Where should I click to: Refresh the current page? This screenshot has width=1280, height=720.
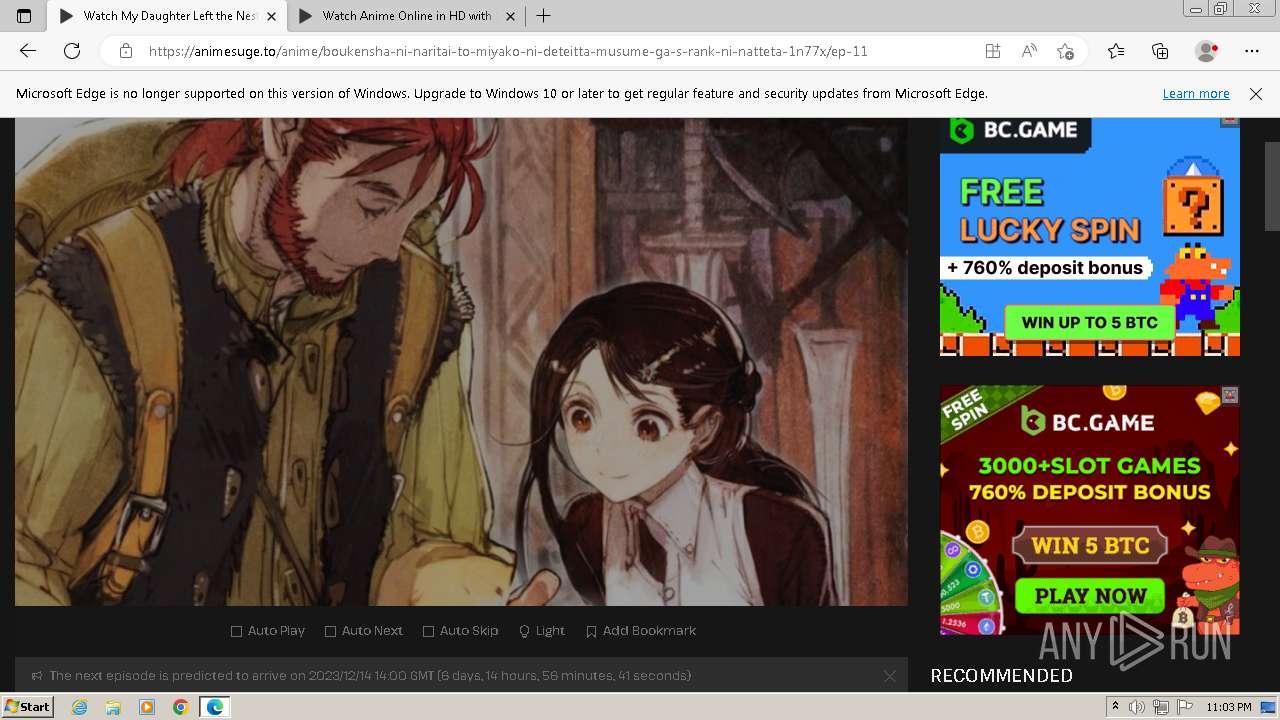(x=72, y=51)
